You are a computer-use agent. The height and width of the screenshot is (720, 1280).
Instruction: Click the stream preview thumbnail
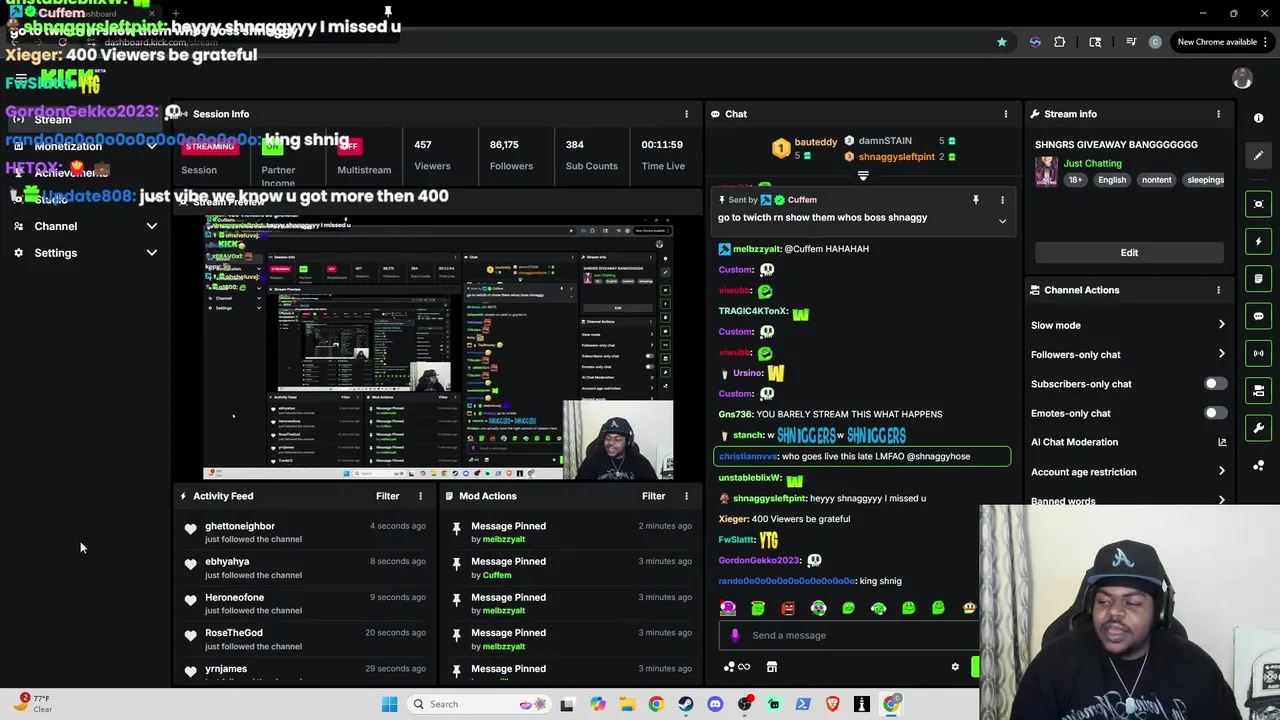(x=438, y=346)
